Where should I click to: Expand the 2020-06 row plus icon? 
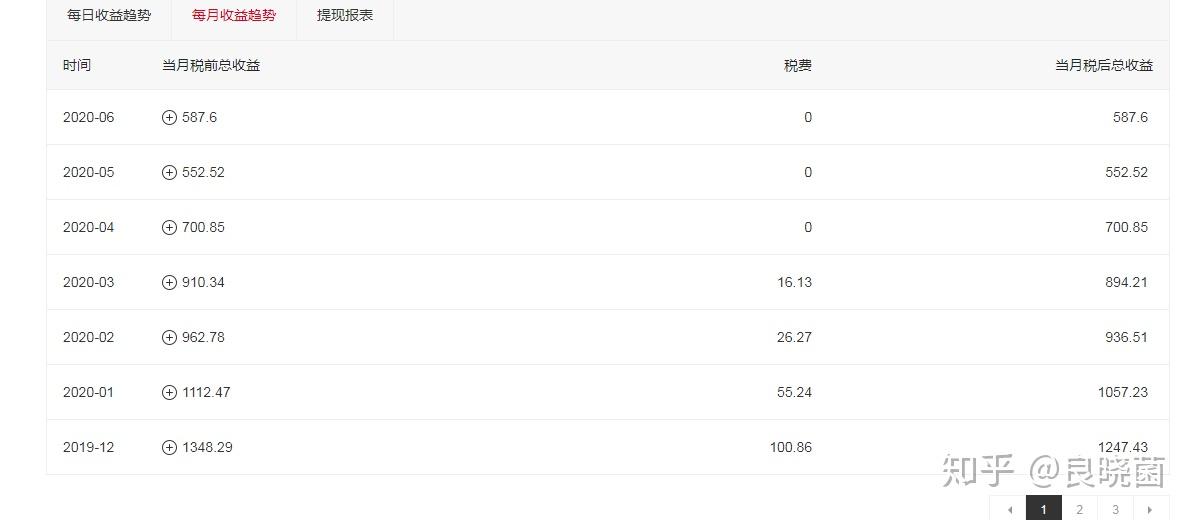tap(169, 117)
